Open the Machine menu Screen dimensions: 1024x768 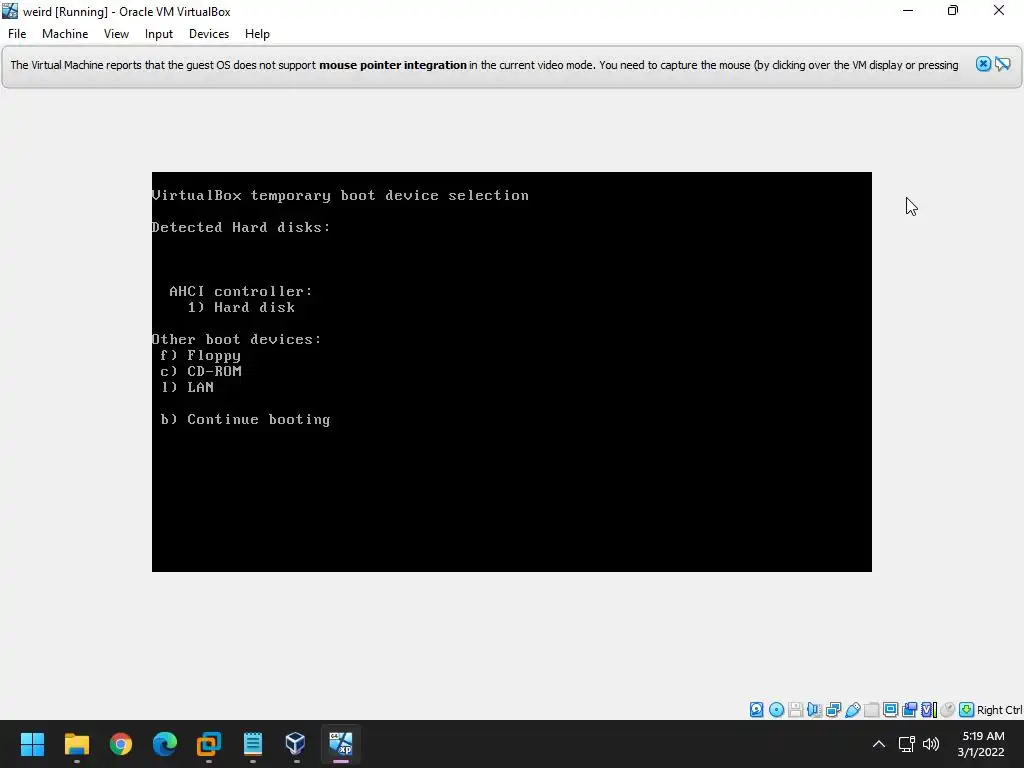[x=65, y=34]
